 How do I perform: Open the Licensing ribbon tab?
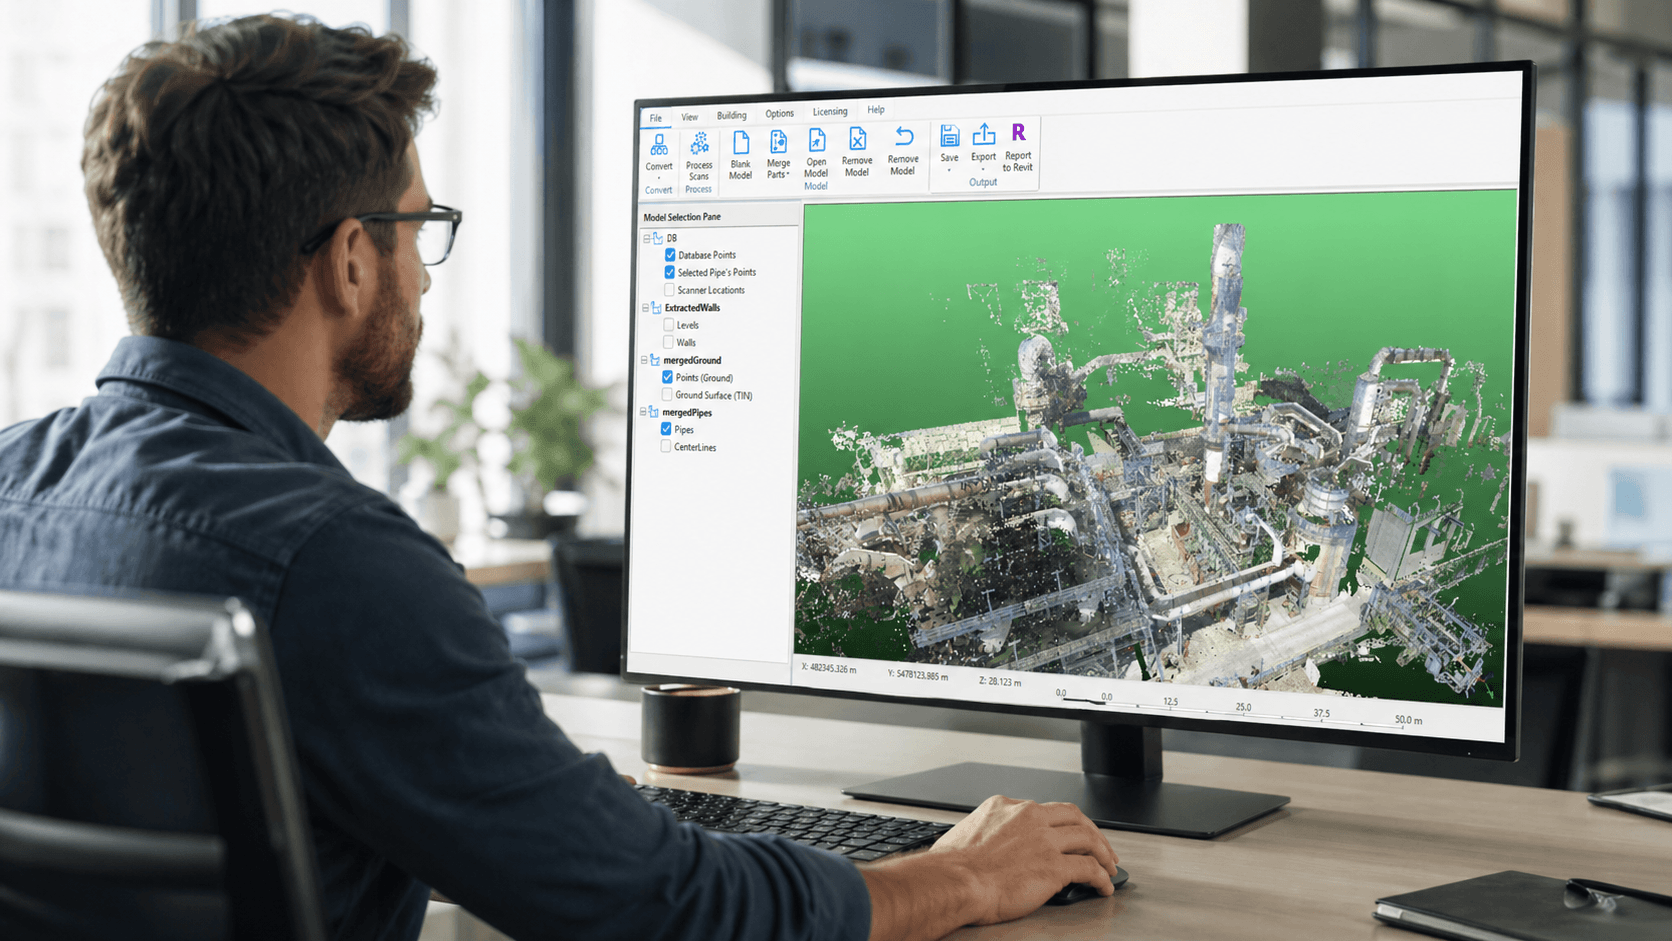click(x=830, y=112)
